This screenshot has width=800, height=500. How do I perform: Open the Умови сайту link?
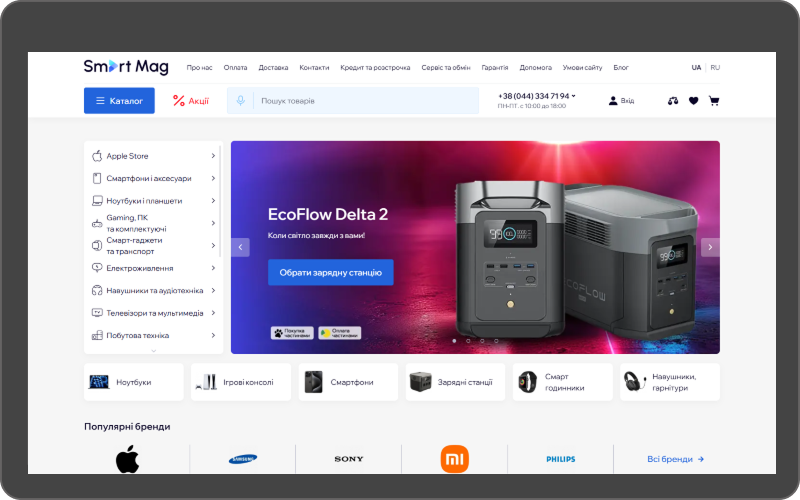click(x=582, y=67)
